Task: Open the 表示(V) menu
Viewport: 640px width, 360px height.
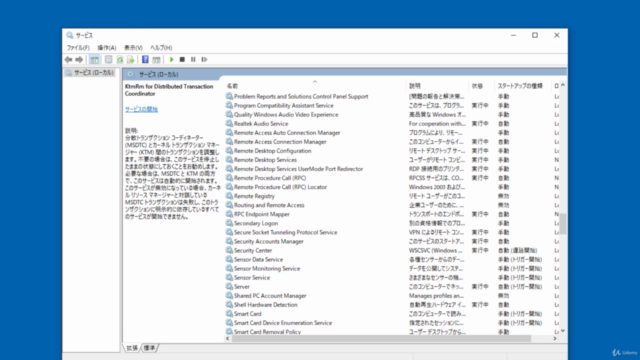Action: pos(133,48)
